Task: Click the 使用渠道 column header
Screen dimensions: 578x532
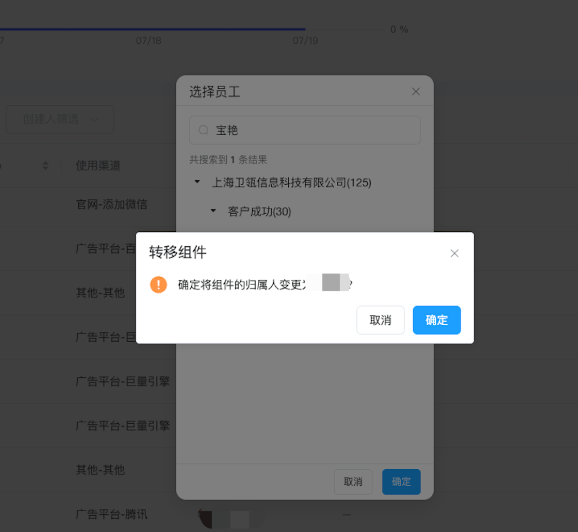Action: click(x=98, y=166)
